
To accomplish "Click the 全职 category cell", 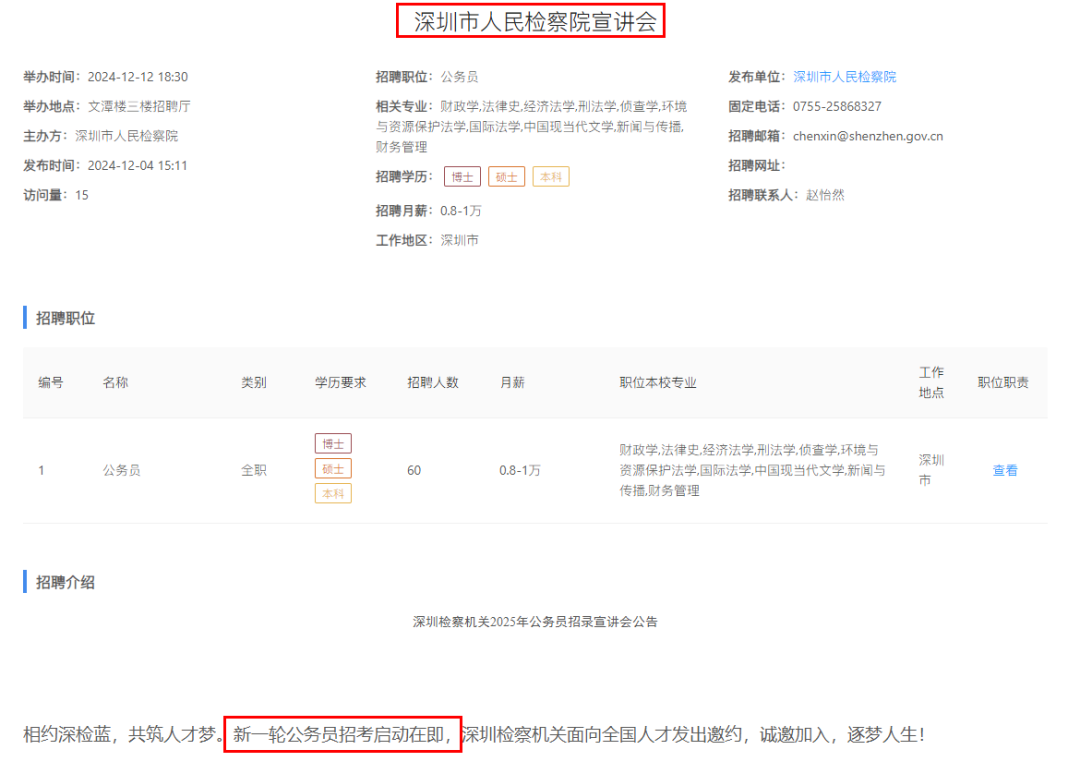I will 253,470.
